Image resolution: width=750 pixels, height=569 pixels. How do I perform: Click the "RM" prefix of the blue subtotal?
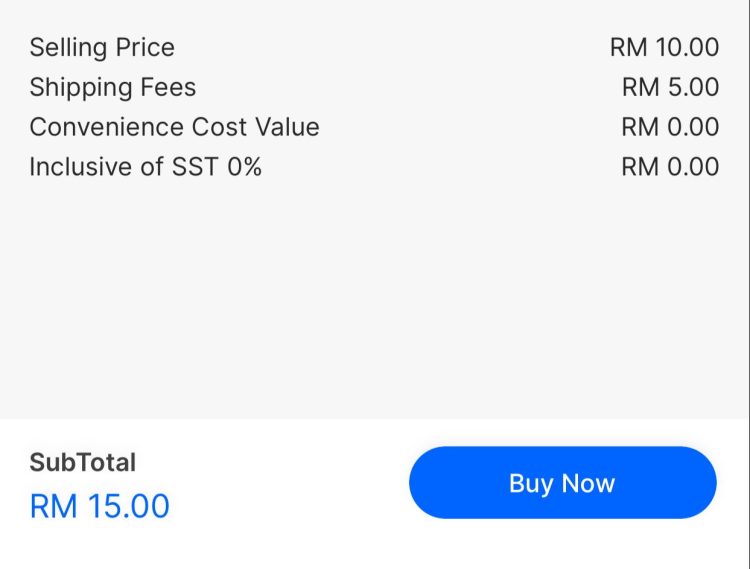point(53,506)
